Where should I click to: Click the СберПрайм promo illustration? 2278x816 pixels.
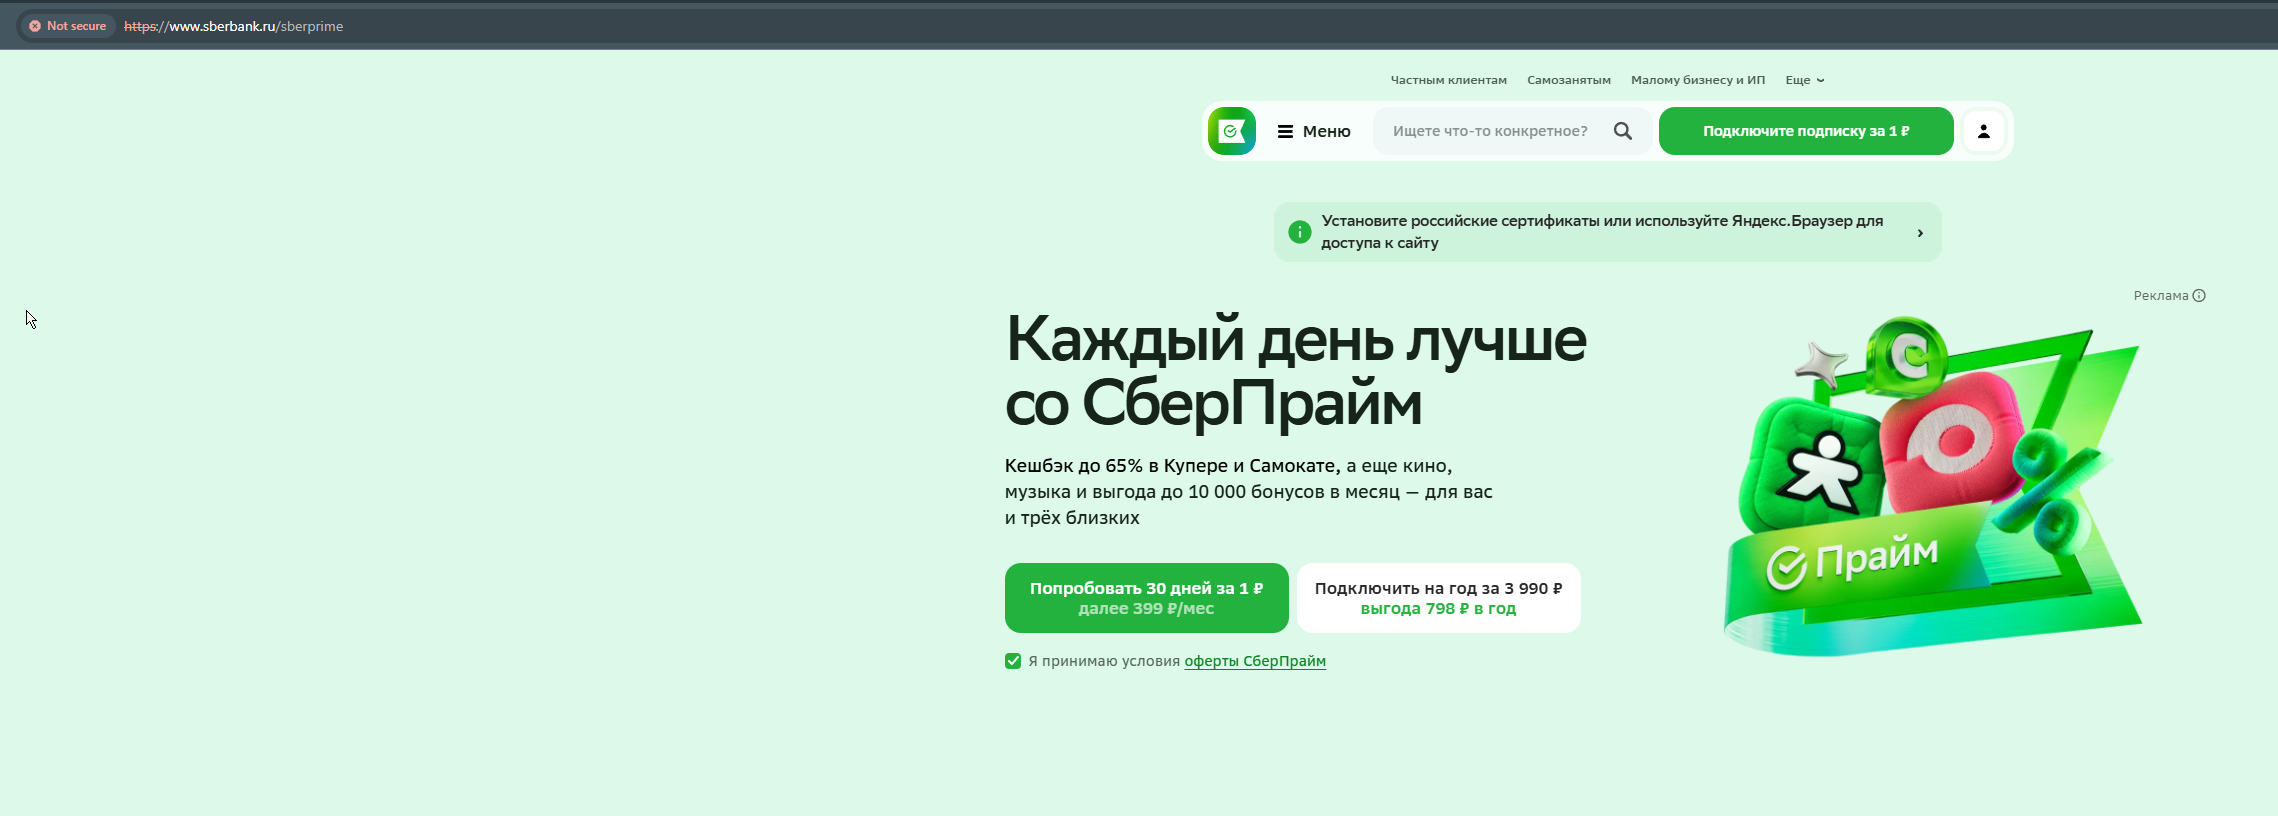tap(1933, 487)
